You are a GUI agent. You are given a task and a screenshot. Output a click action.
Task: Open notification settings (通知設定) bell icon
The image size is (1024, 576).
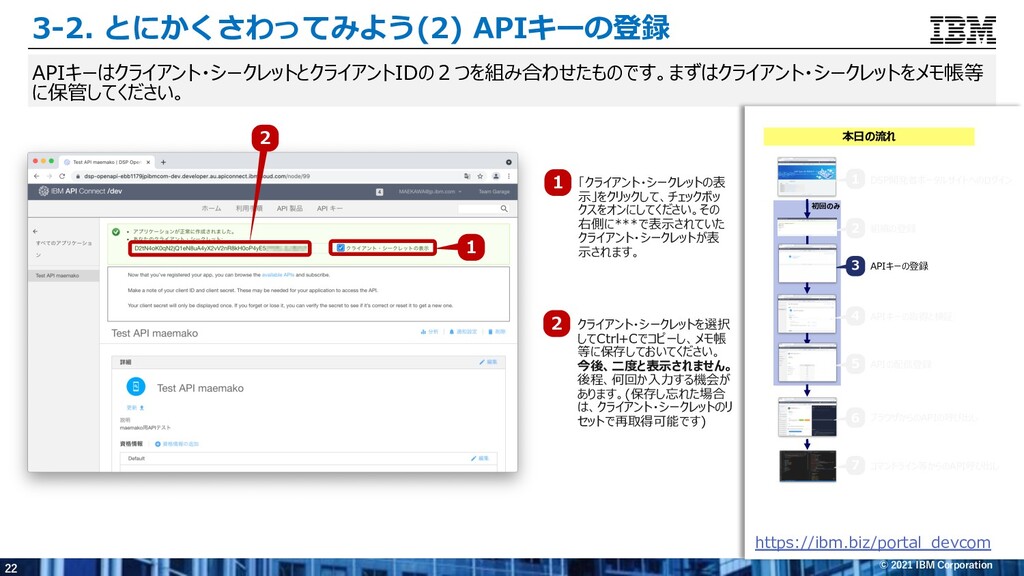pyautogui.click(x=451, y=332)
